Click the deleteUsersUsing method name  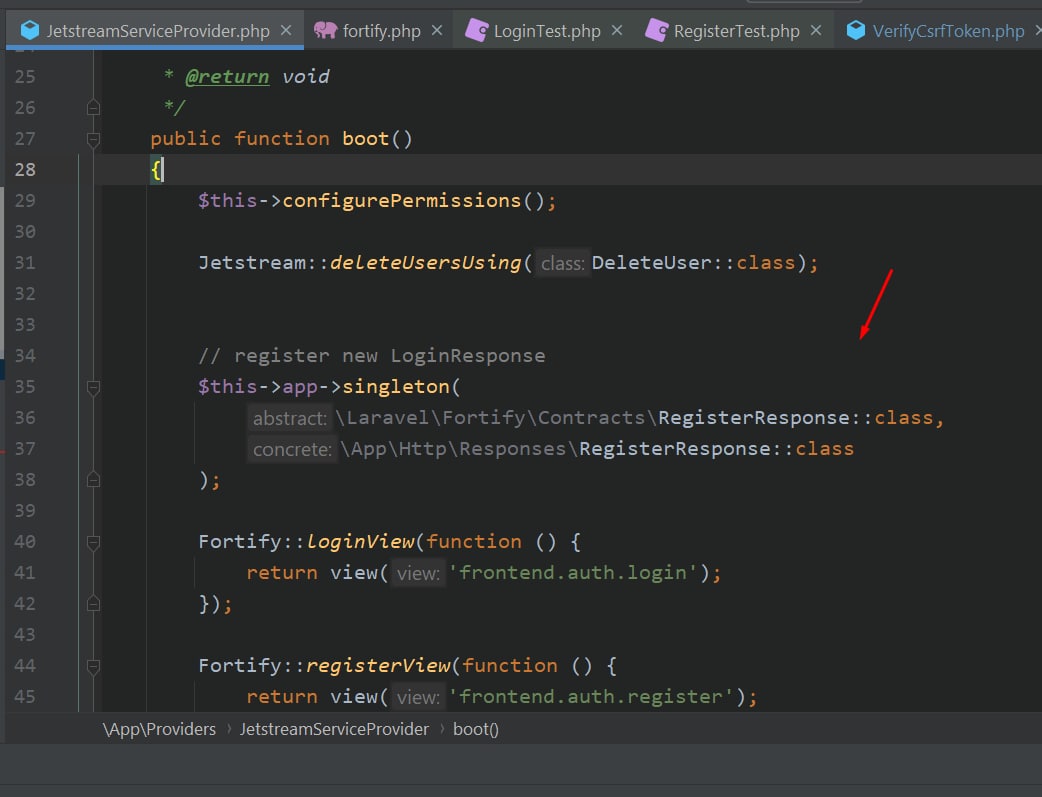click(x=425, y=263)
